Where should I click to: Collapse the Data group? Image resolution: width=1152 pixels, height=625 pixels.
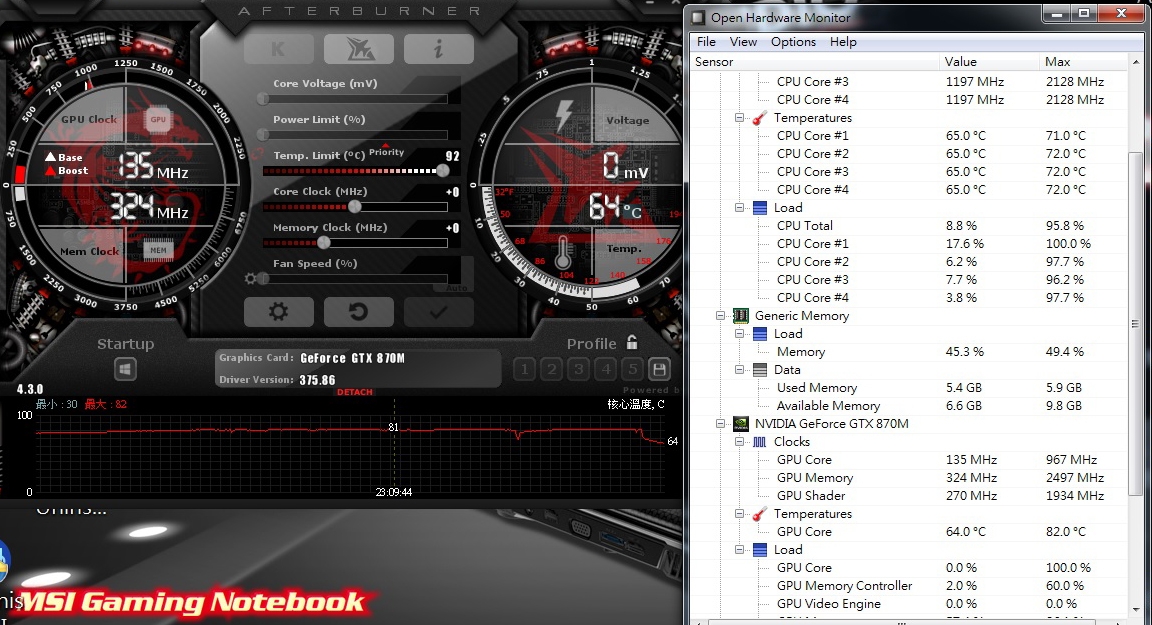(x=739, y=369)
